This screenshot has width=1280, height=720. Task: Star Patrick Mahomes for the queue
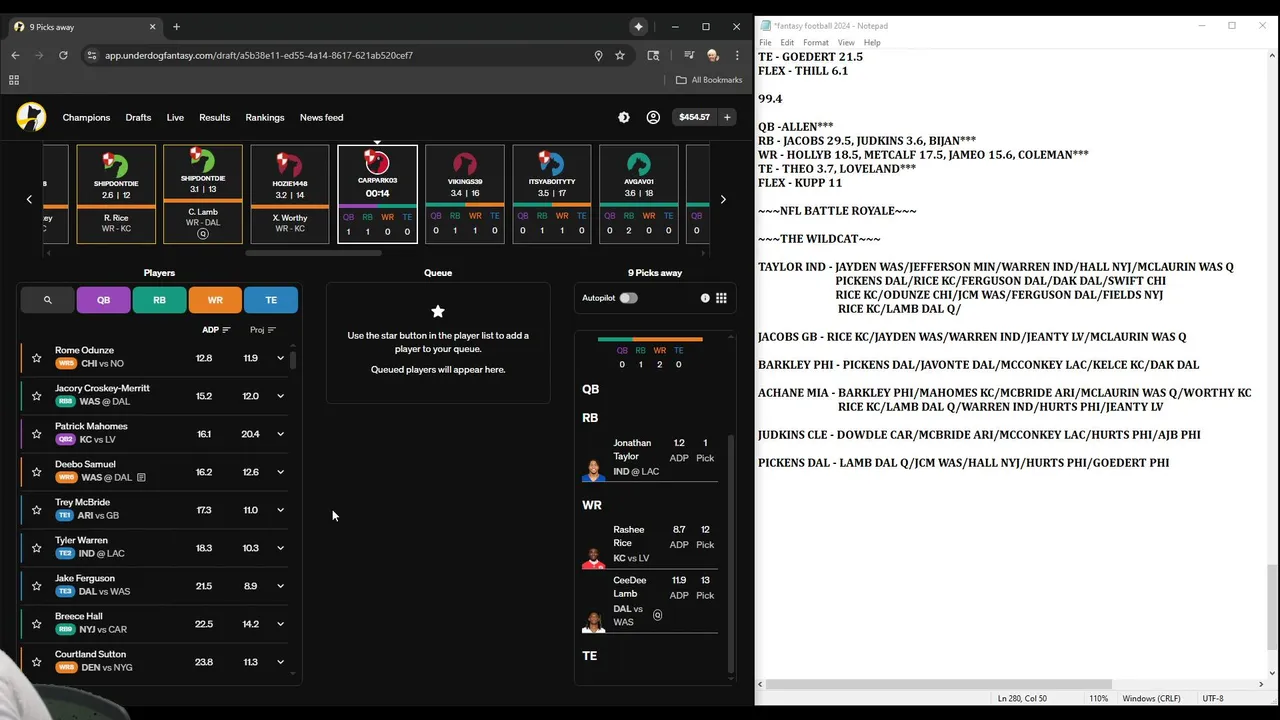[37, 434]
